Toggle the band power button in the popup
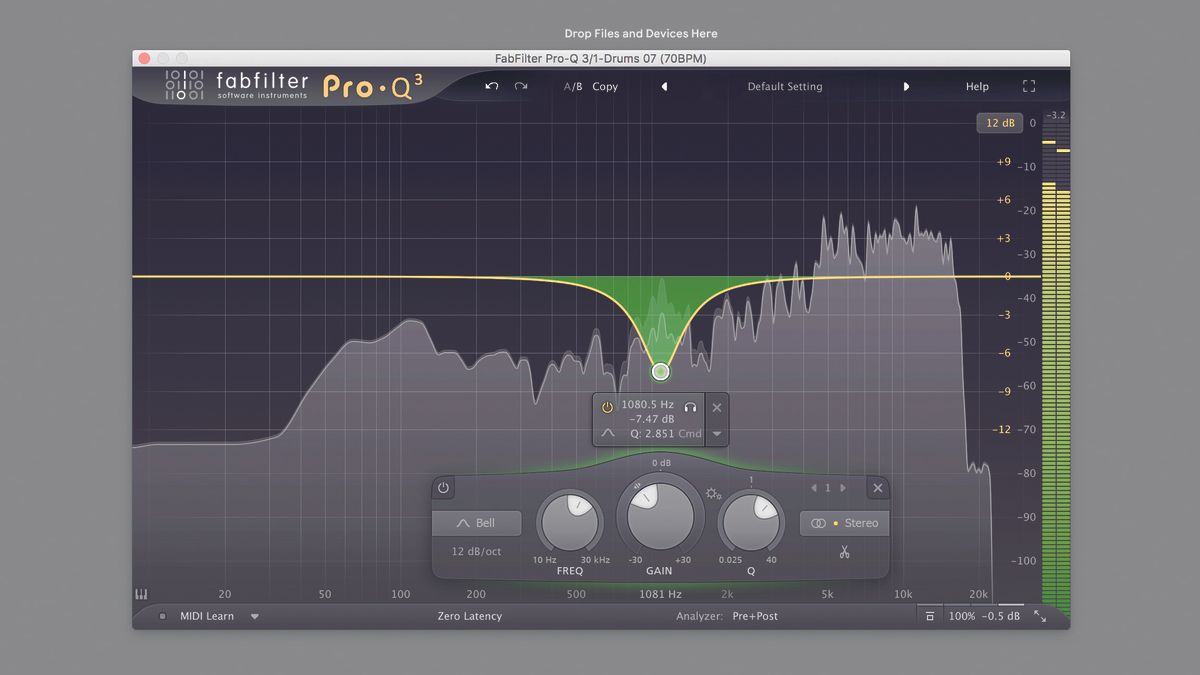Screen dimensions: 1200x675 (x=606, y=407)
